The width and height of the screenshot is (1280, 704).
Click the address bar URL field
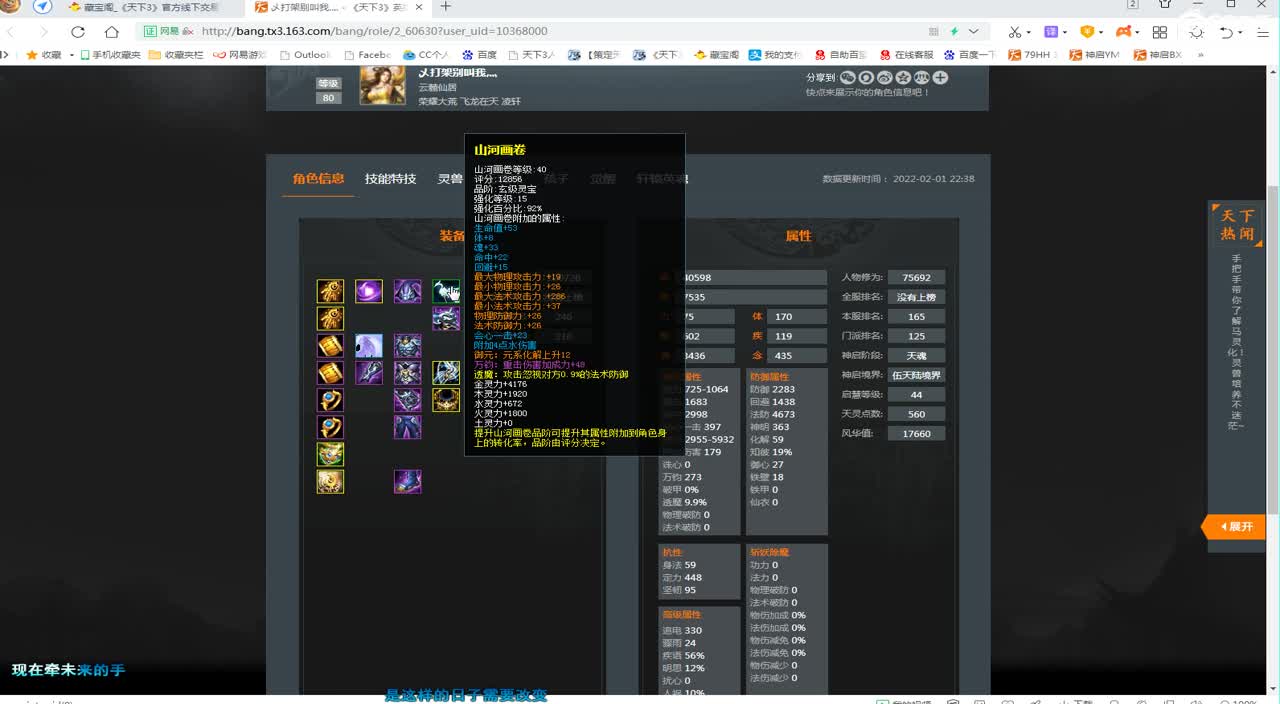coord(560,31)
